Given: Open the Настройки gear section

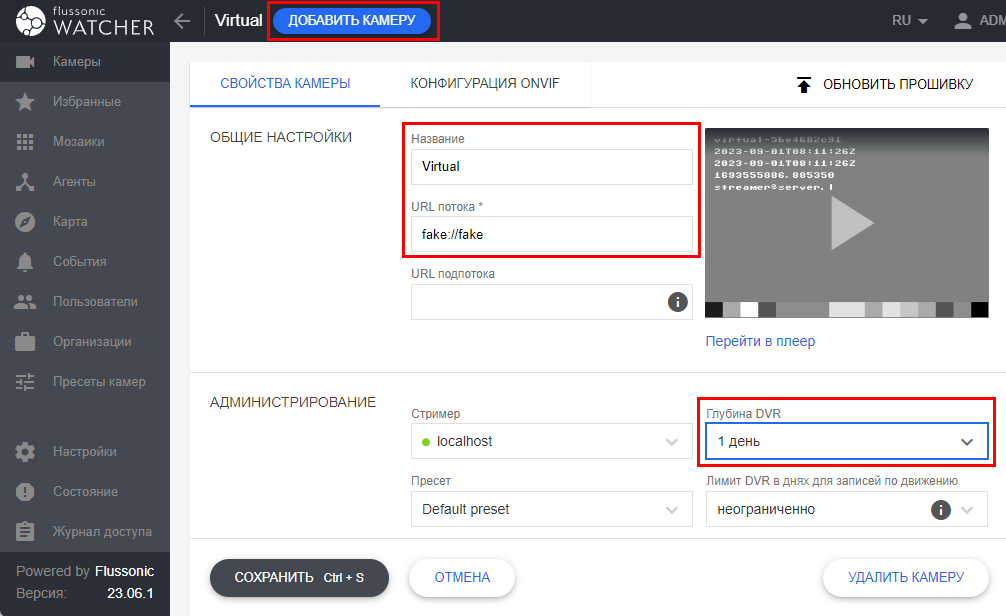Looking at the screenshot, I should tap(84, 451).
